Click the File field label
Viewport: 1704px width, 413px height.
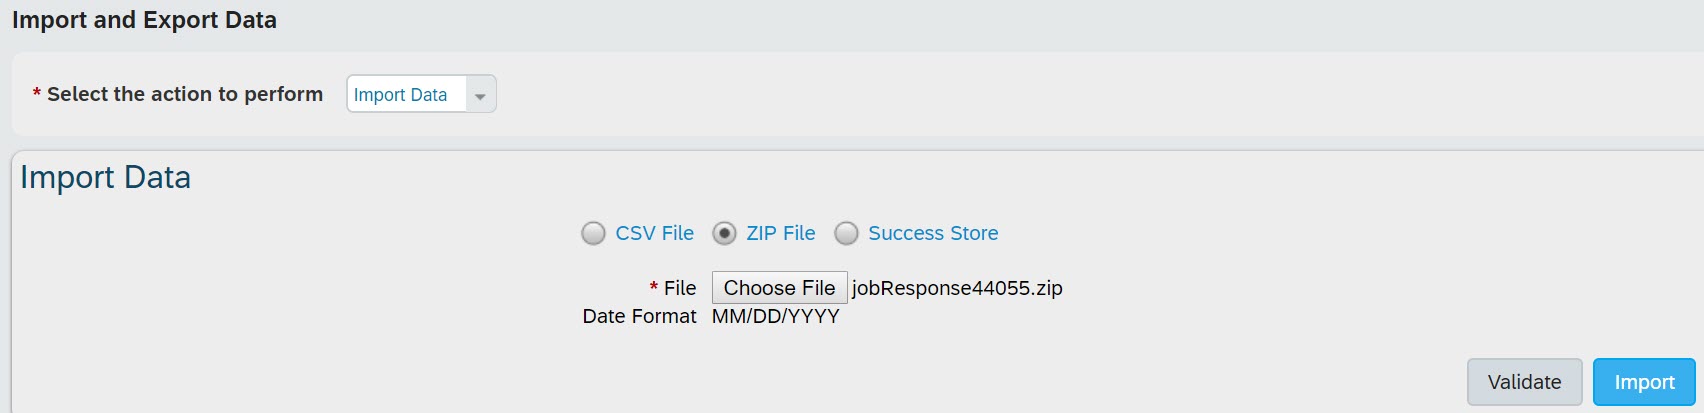point(680,288)
